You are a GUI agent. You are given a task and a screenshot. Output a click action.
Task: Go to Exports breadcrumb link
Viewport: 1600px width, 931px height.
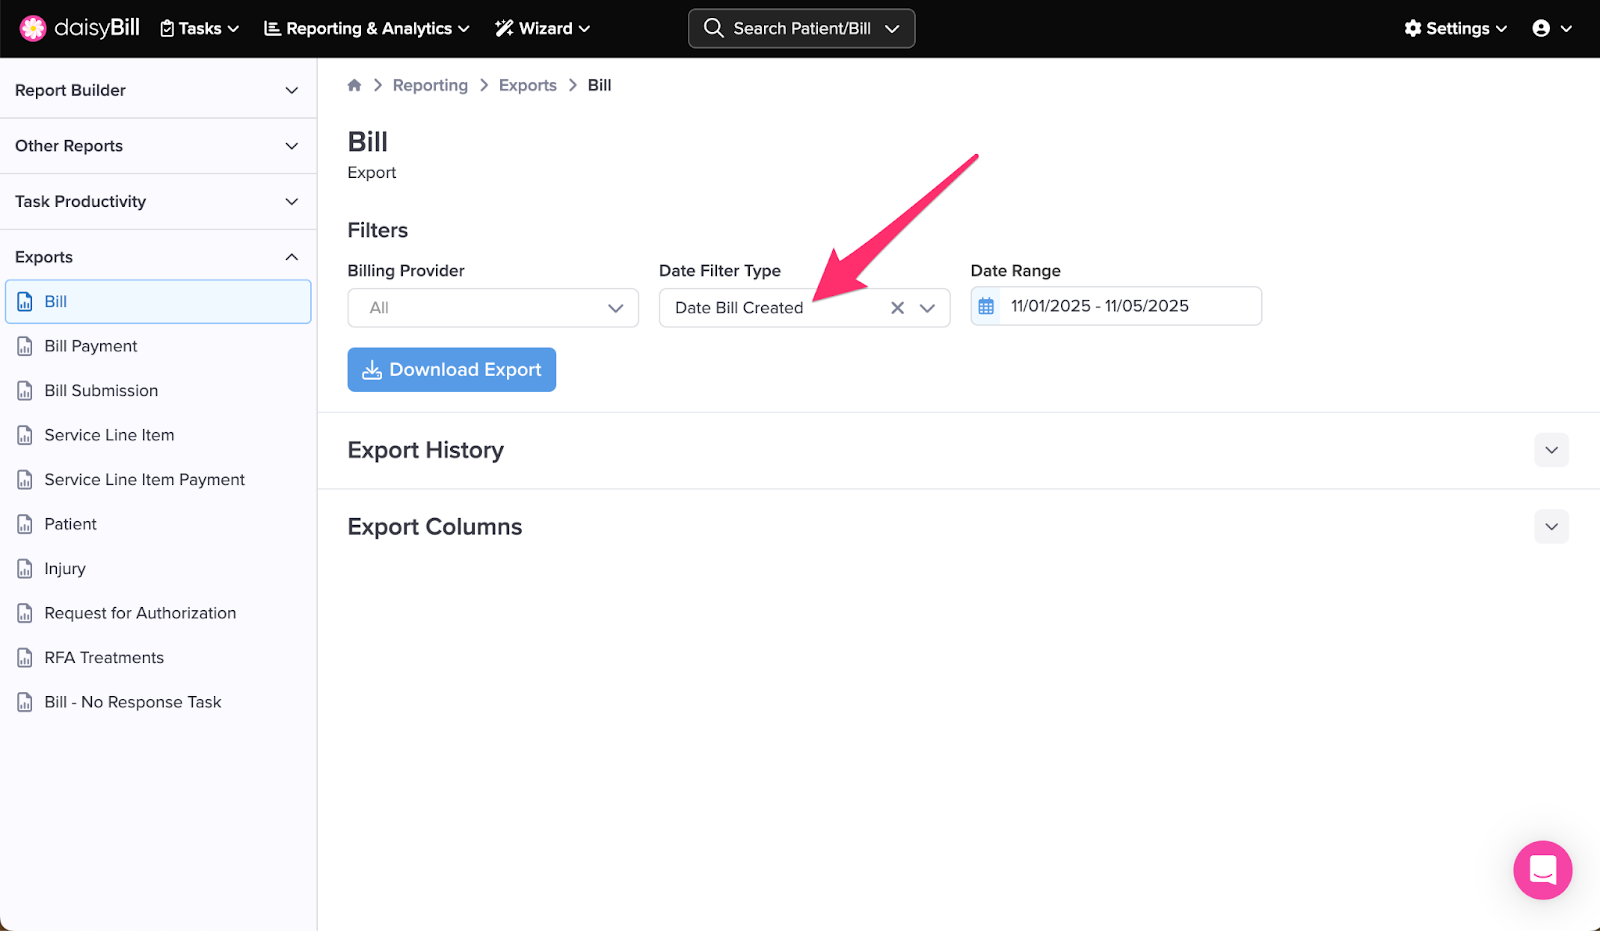pyautogui.click(x=527, y=85)
